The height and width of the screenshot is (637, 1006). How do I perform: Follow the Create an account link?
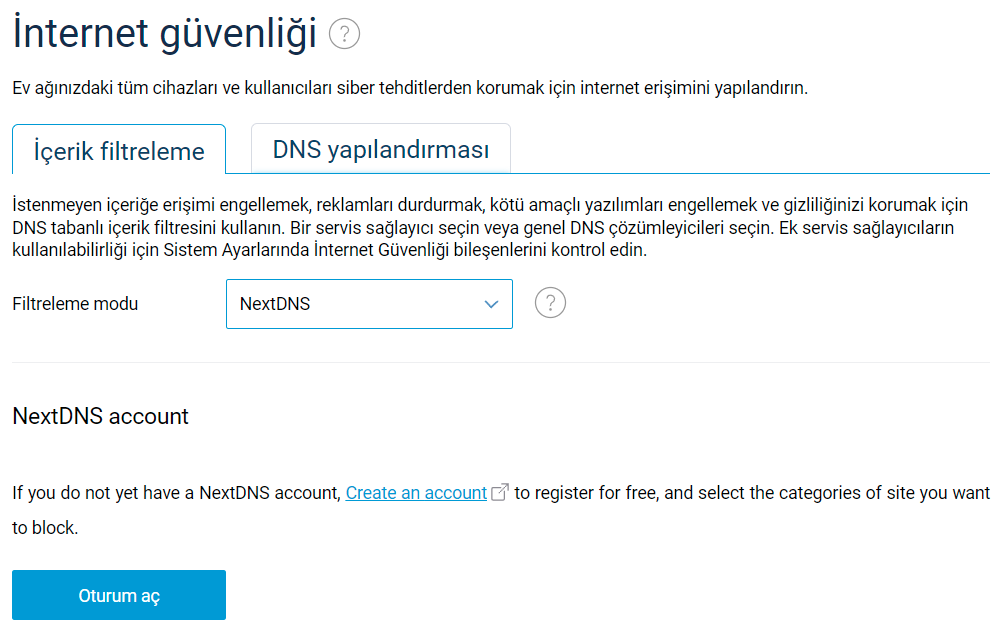(416, 493)
